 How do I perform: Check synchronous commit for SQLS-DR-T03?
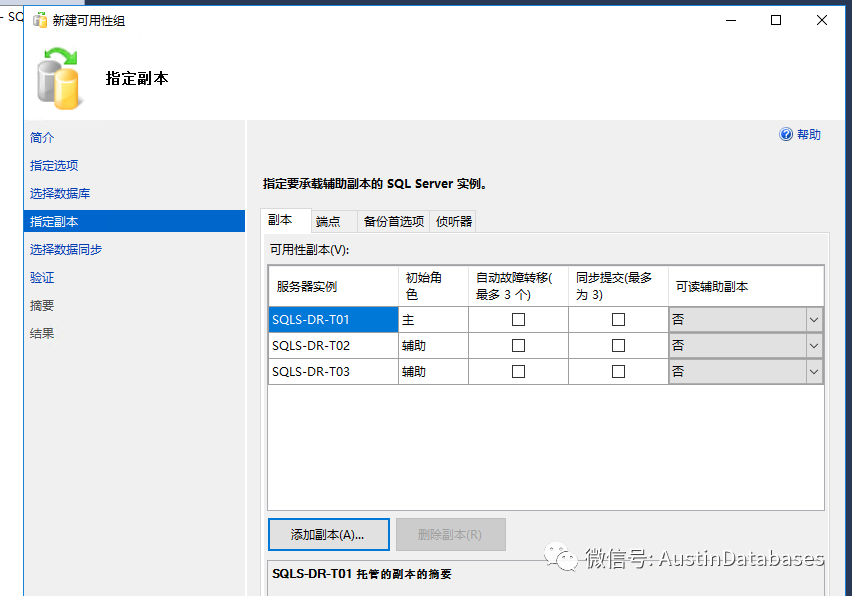point(618,372)
